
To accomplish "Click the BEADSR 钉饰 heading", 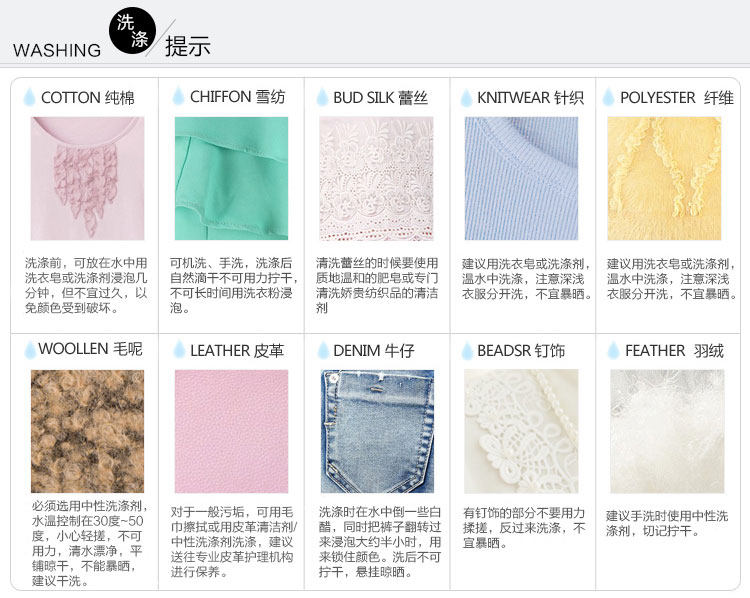I will [x=521, y=351].
